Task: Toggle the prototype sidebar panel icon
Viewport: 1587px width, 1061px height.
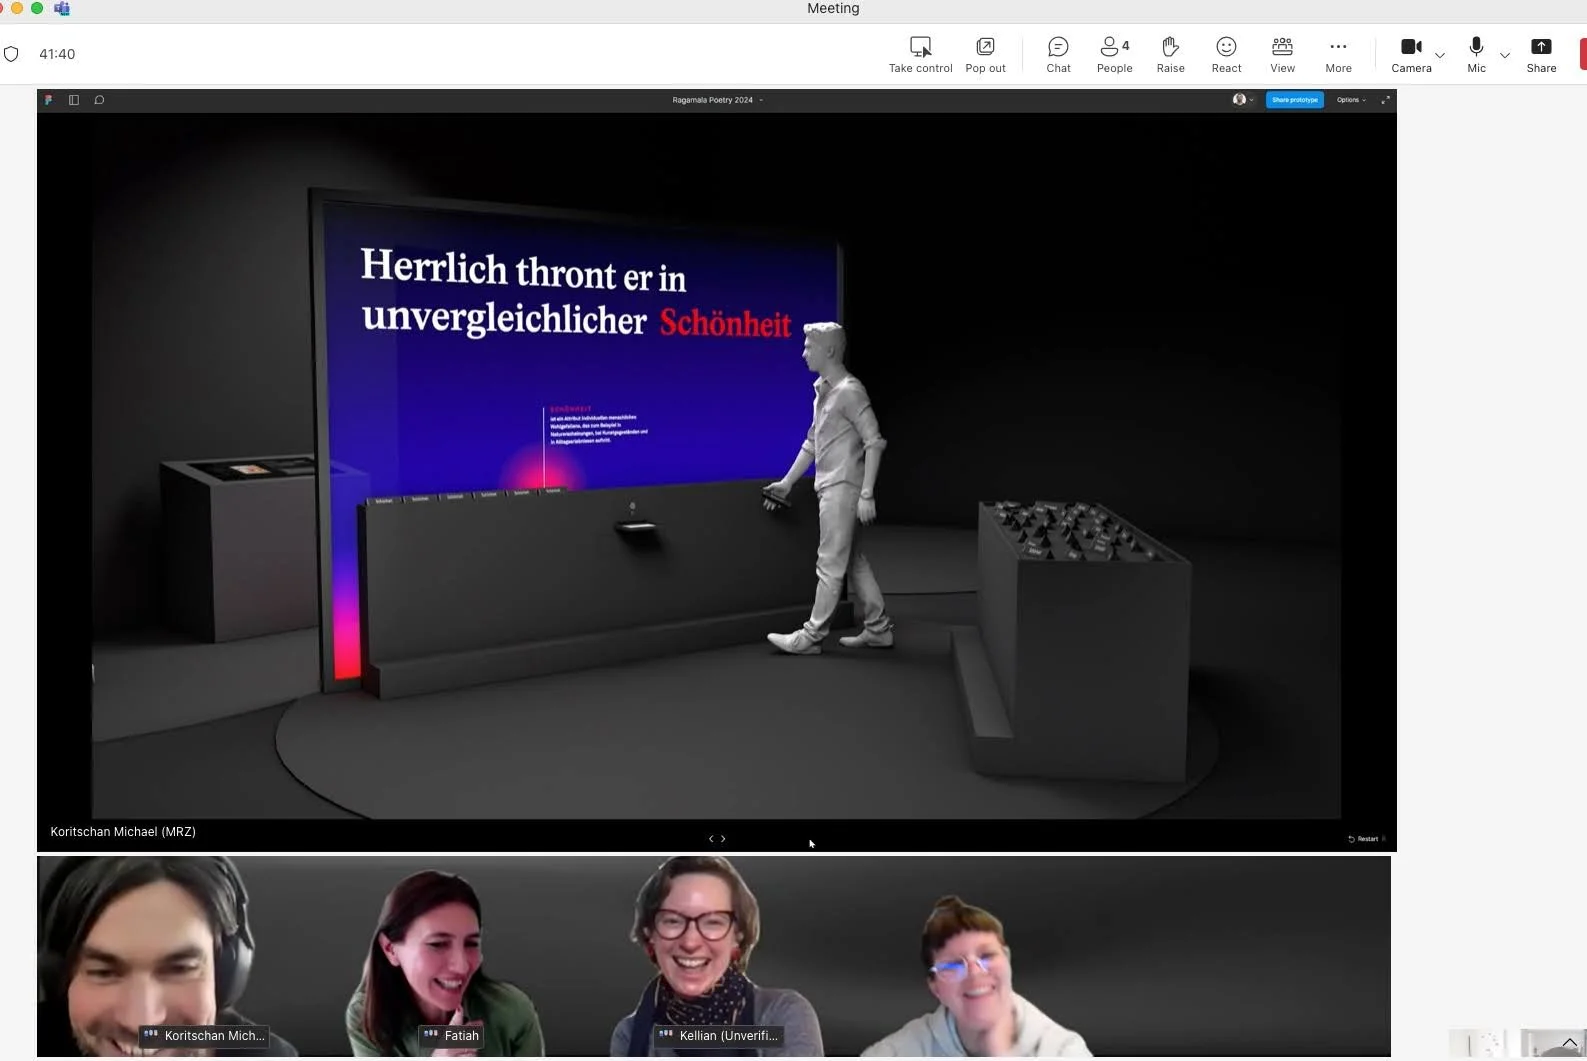Action: [x=74, y=100]
